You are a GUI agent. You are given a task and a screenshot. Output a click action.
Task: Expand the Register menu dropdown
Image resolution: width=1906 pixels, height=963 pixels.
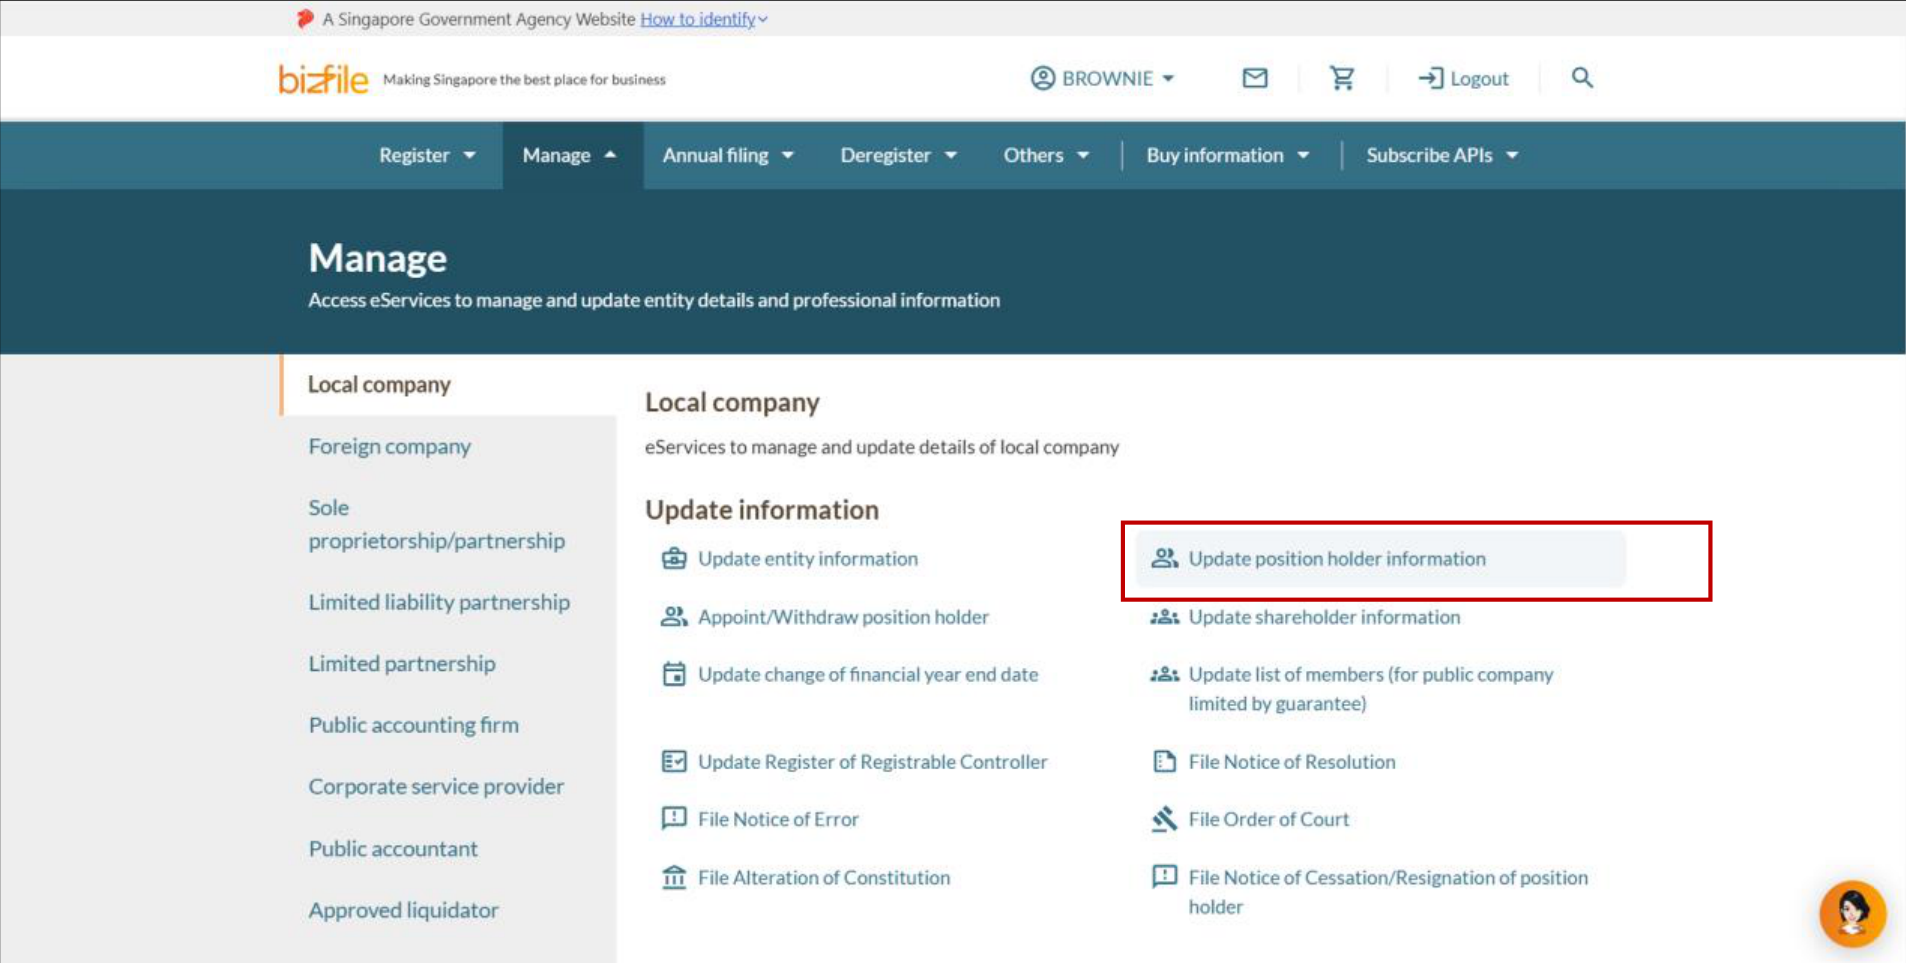(x=427, y=155)
